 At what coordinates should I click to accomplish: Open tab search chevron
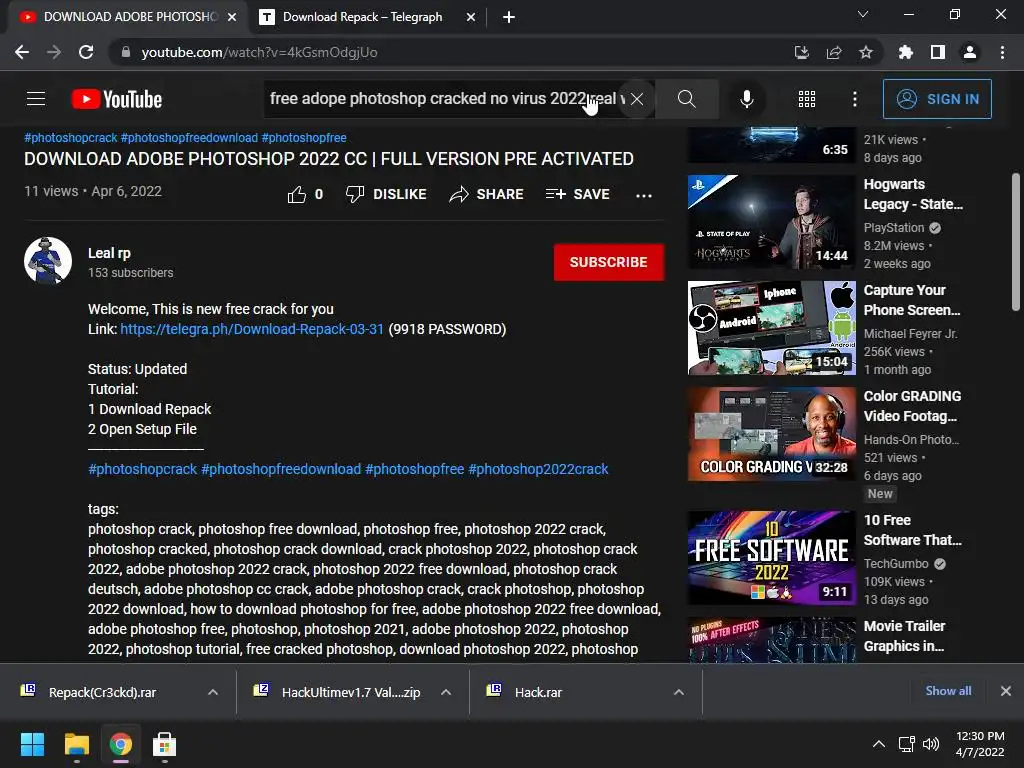coord(863,14)
